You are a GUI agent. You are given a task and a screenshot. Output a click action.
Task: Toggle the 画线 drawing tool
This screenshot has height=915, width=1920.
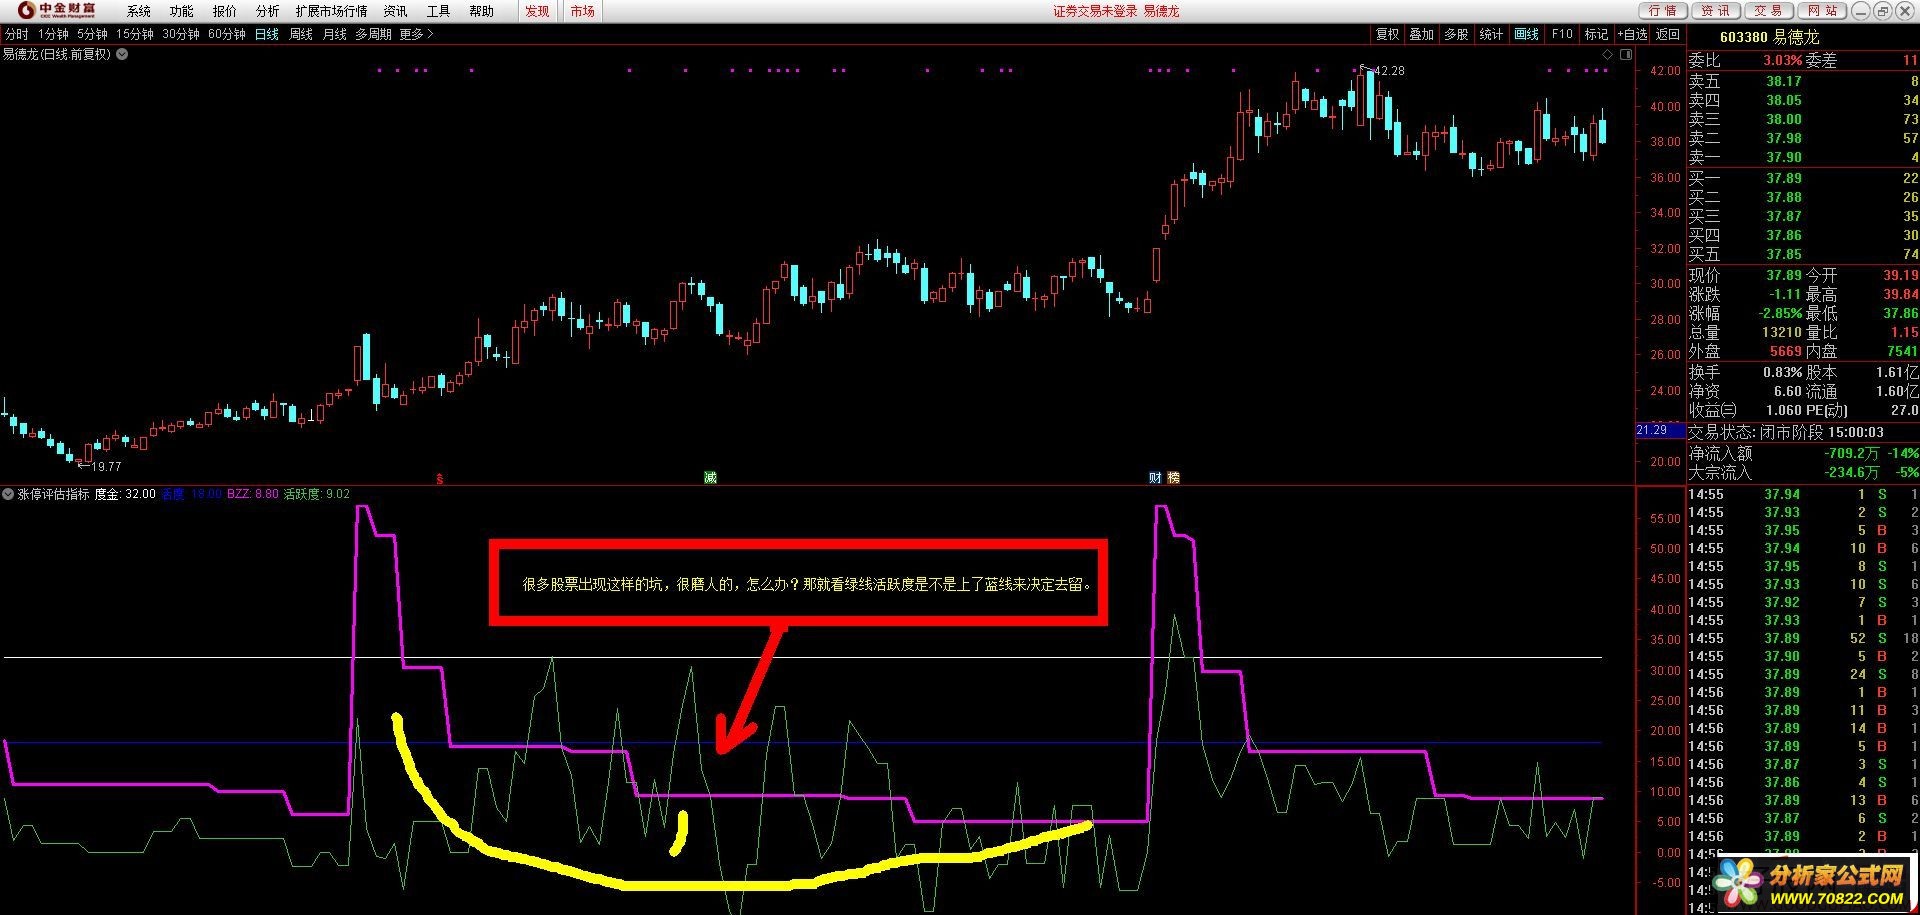pyautogui.click(x=1527, y=34)
